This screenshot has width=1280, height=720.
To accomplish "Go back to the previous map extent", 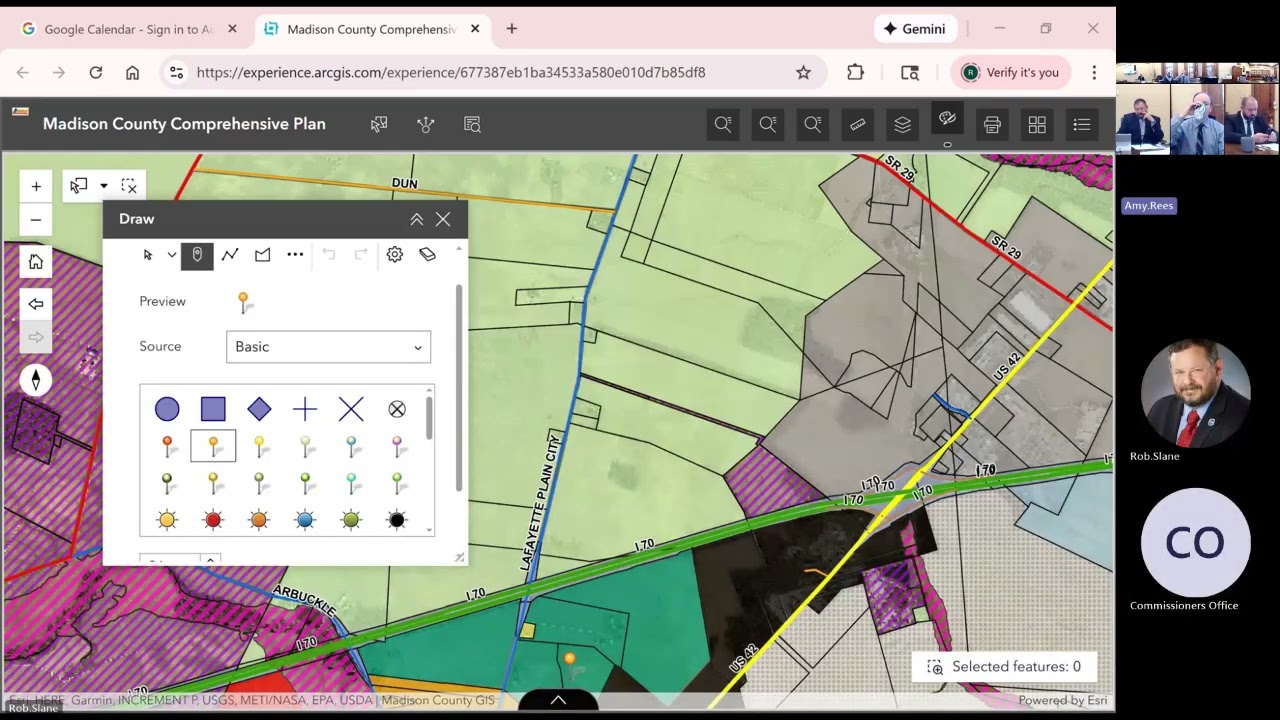I will click(x=36, y=304).
